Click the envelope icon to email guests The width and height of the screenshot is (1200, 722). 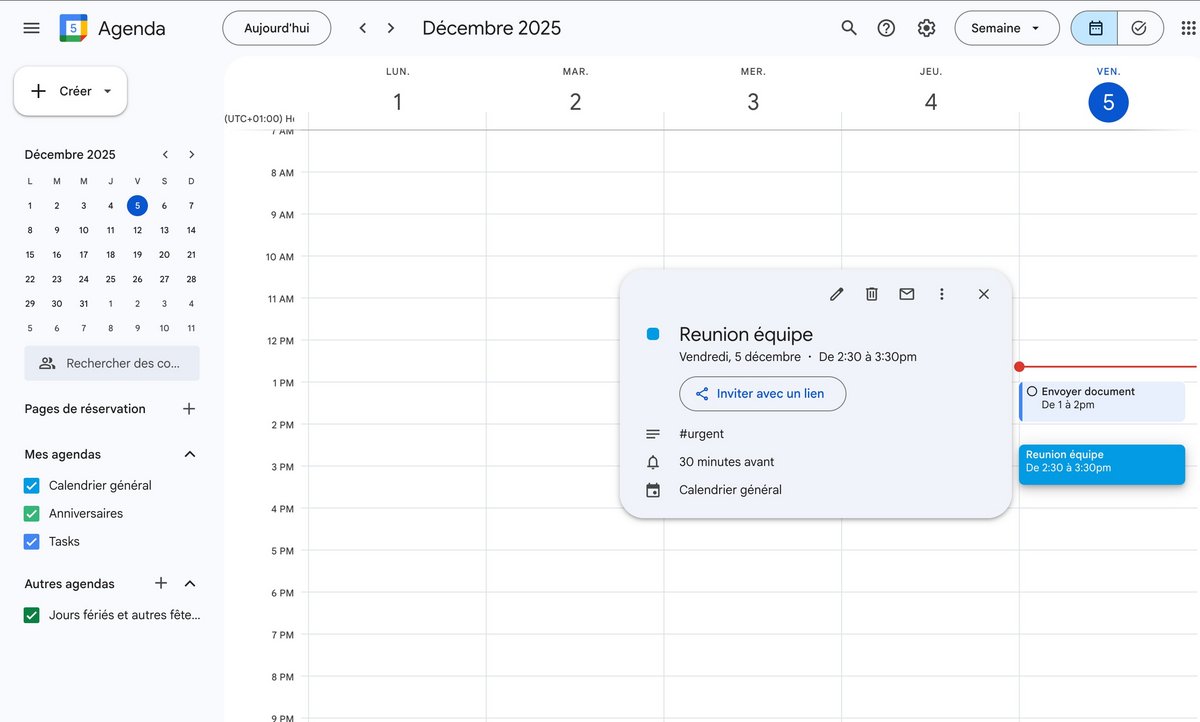[907, 294]
